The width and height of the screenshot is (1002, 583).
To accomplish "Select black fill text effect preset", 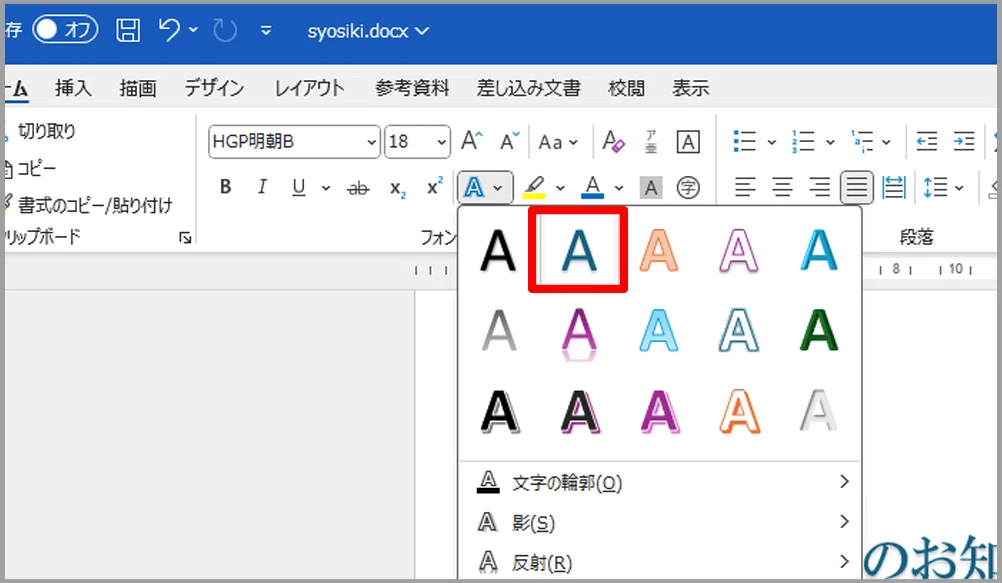I will pos(498,251).
